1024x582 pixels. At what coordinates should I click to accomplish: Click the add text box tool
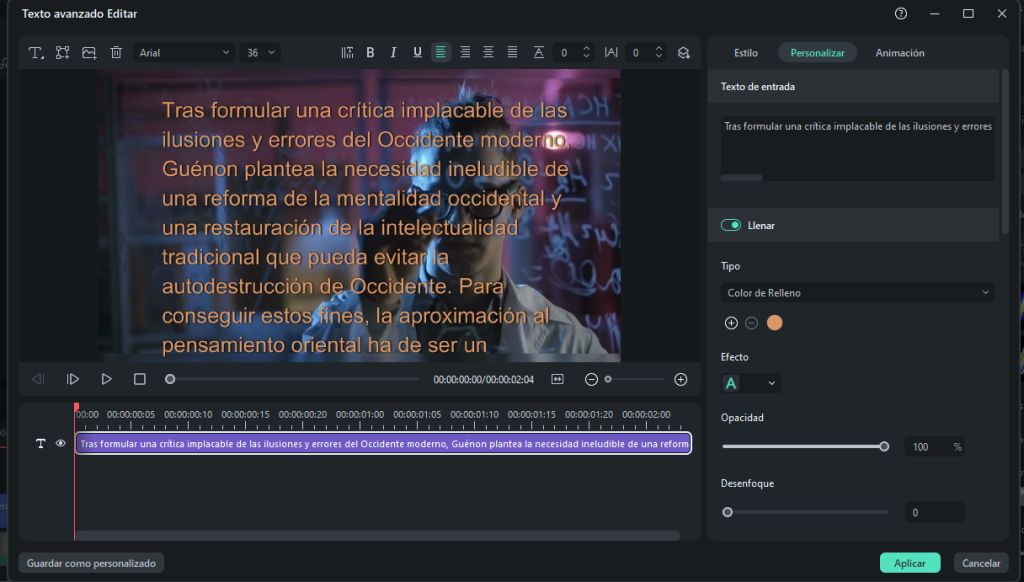pos(36,52)
